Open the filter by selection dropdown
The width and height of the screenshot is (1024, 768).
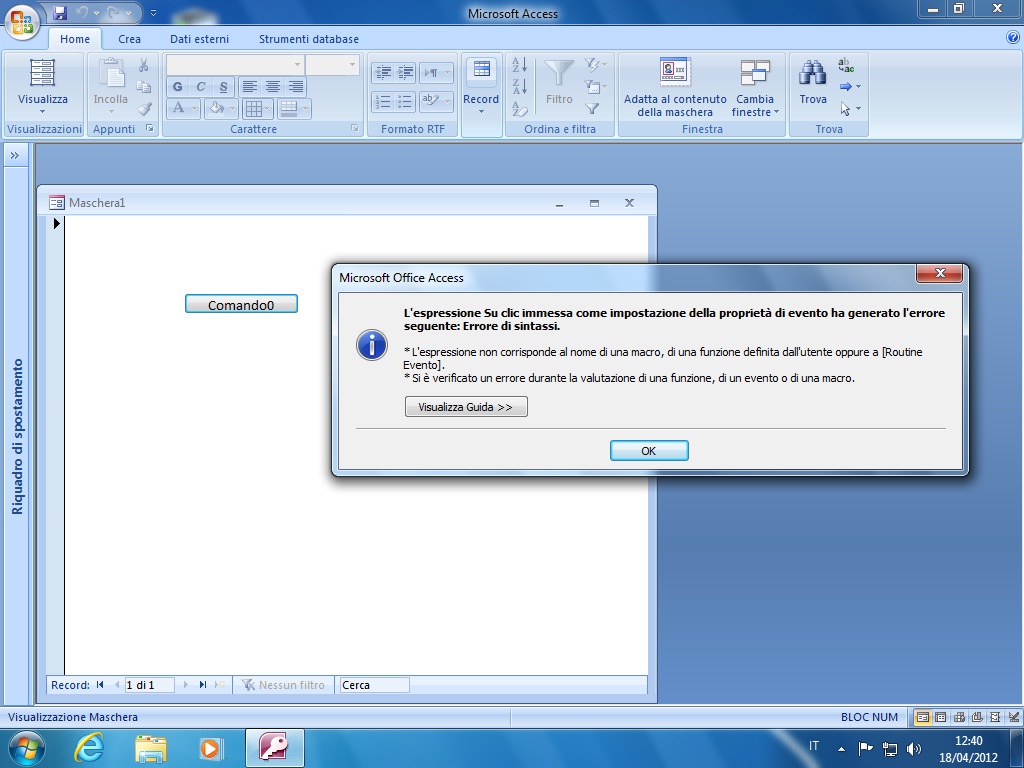coord(595,65)
